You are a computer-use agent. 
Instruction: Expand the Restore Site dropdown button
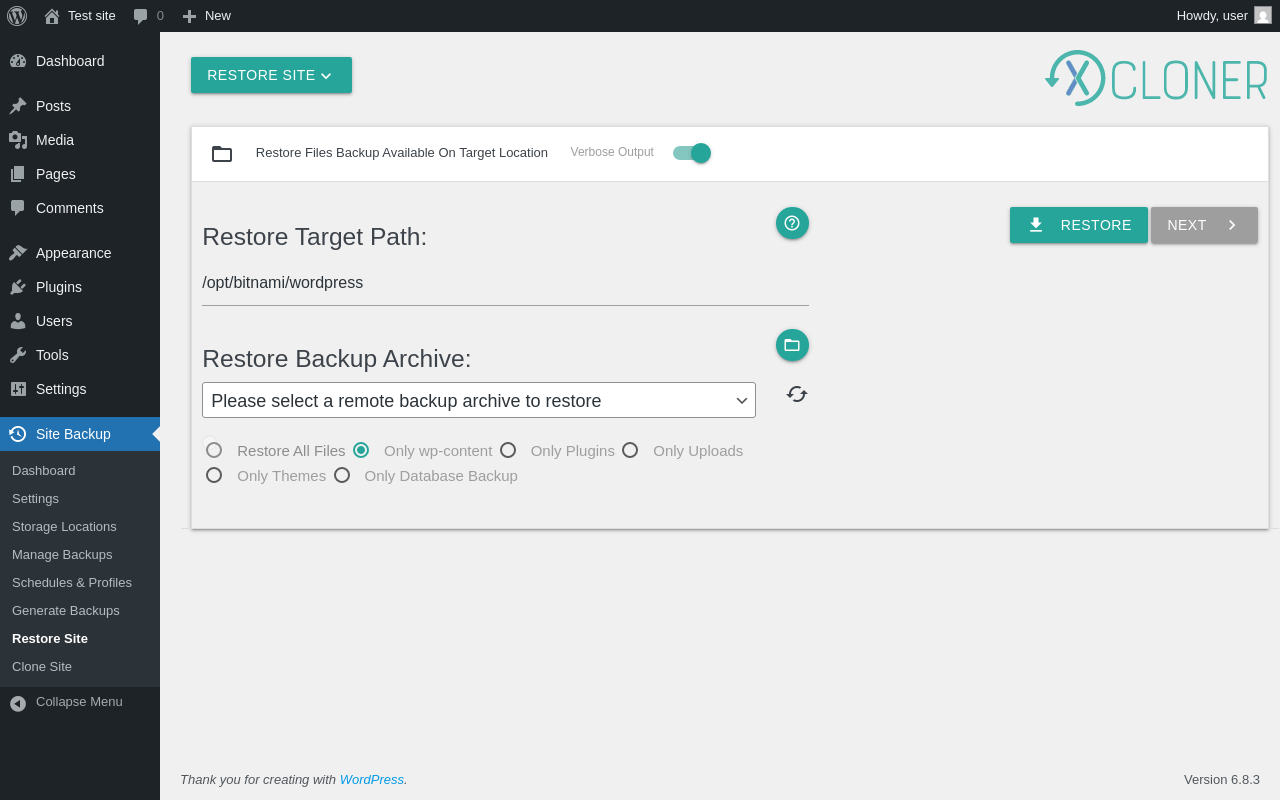(271, 75)
